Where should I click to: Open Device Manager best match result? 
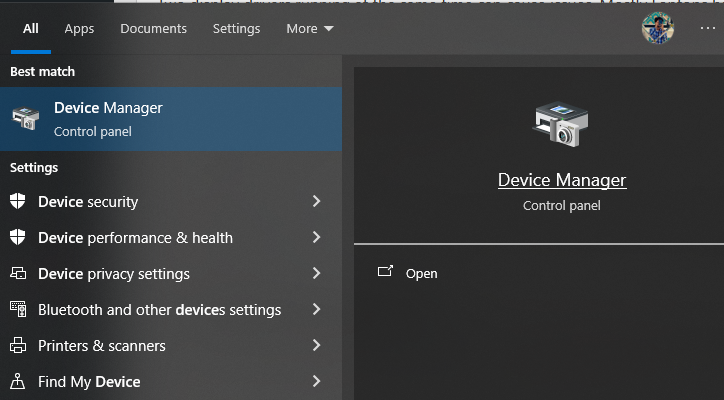pos(171,119)
